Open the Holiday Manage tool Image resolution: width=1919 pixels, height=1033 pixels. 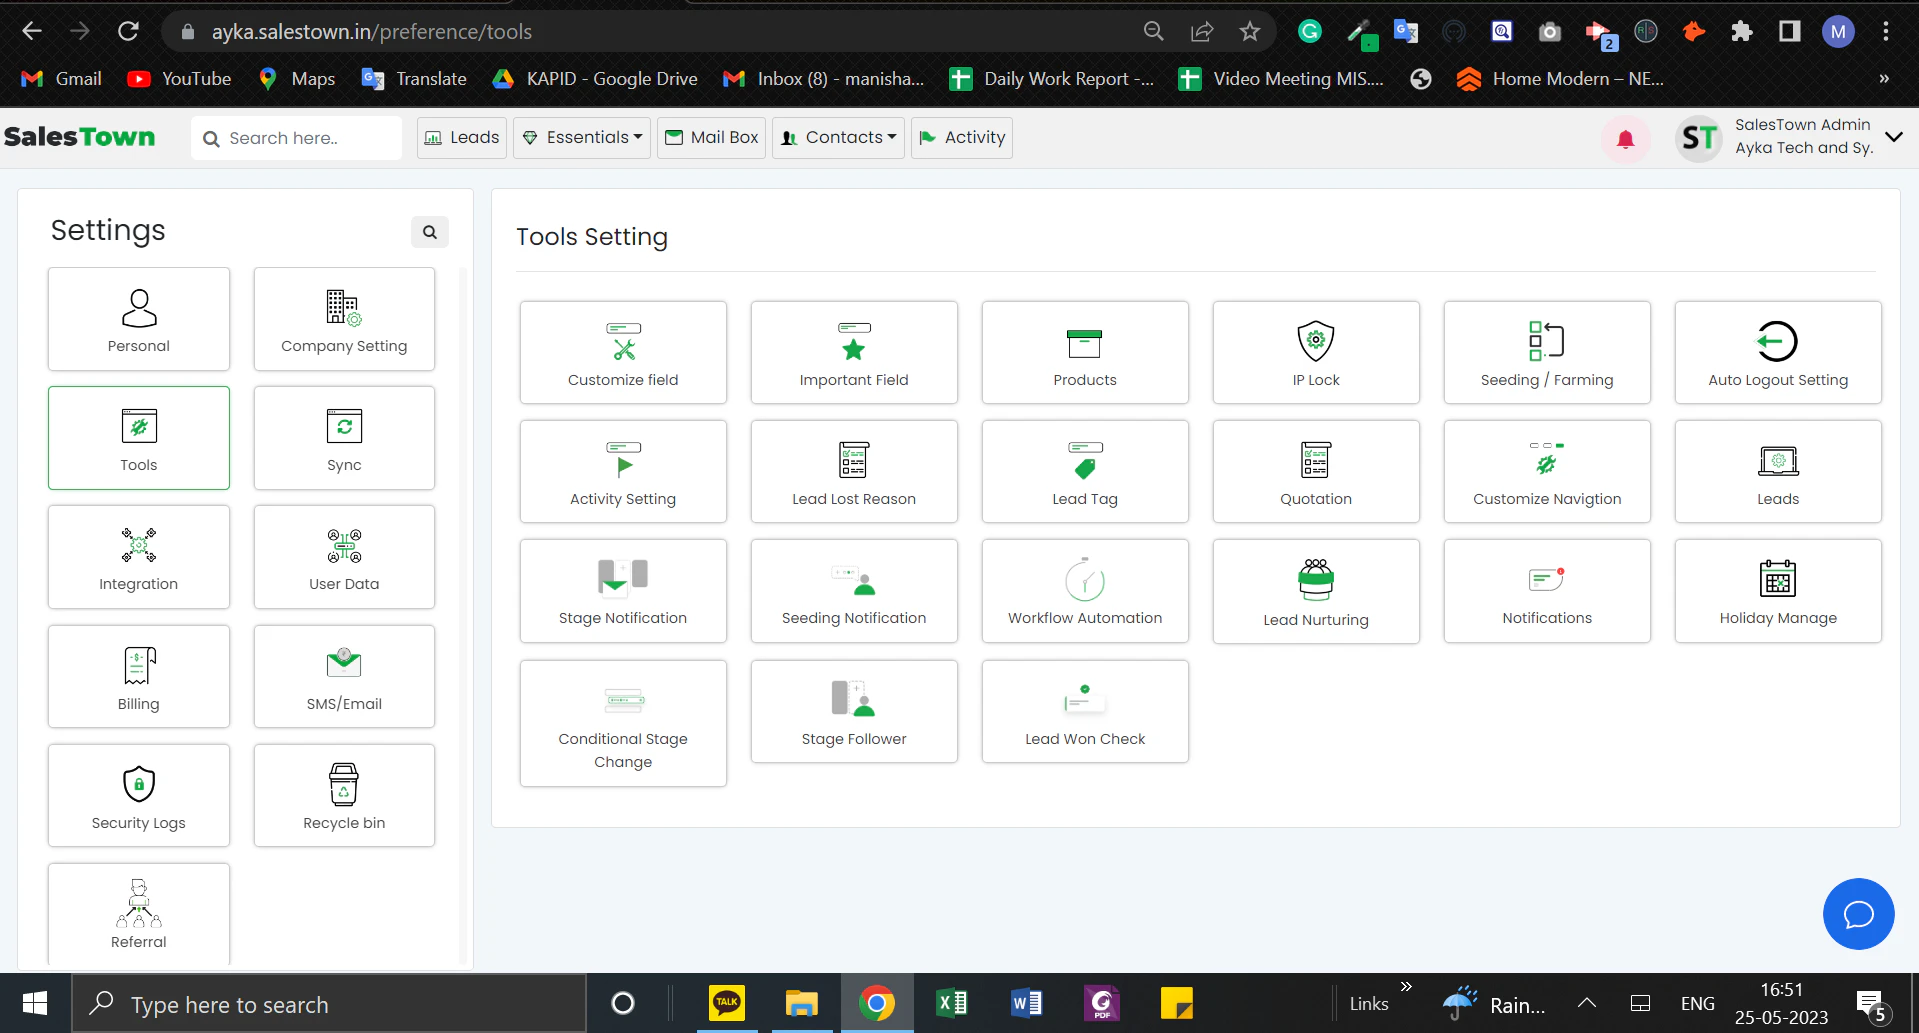tap(1776, 590)
